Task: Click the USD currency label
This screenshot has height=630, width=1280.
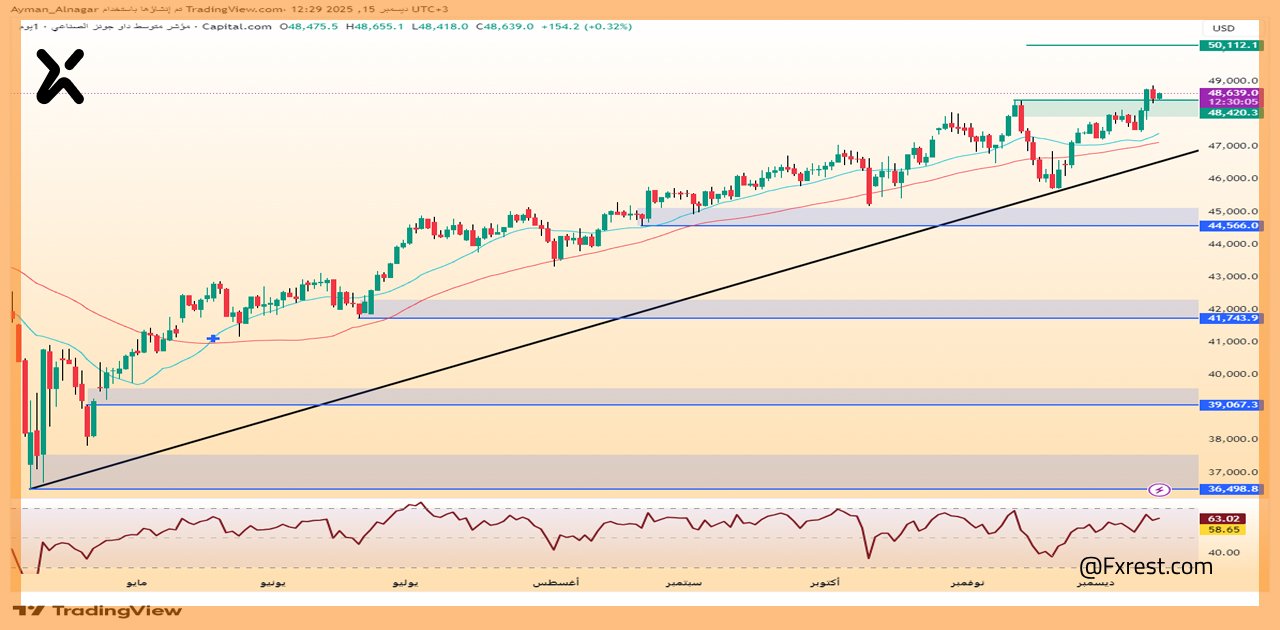Action: [1223, 28]
